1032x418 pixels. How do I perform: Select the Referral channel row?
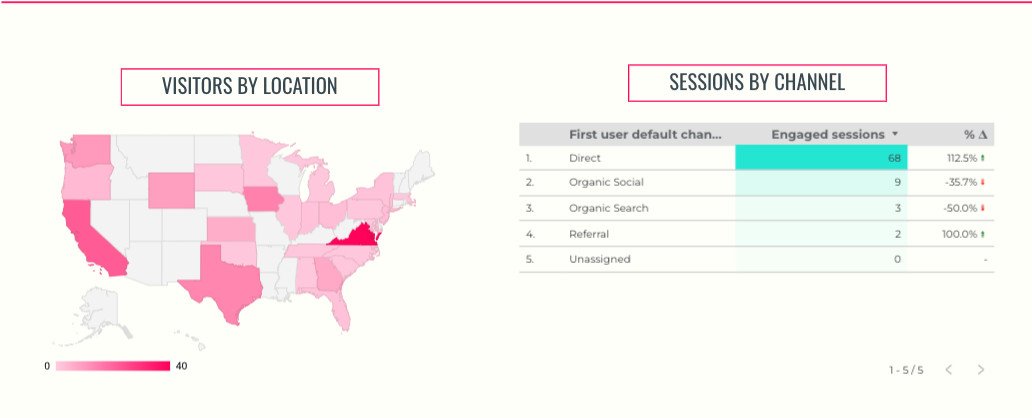pos(756,234)
